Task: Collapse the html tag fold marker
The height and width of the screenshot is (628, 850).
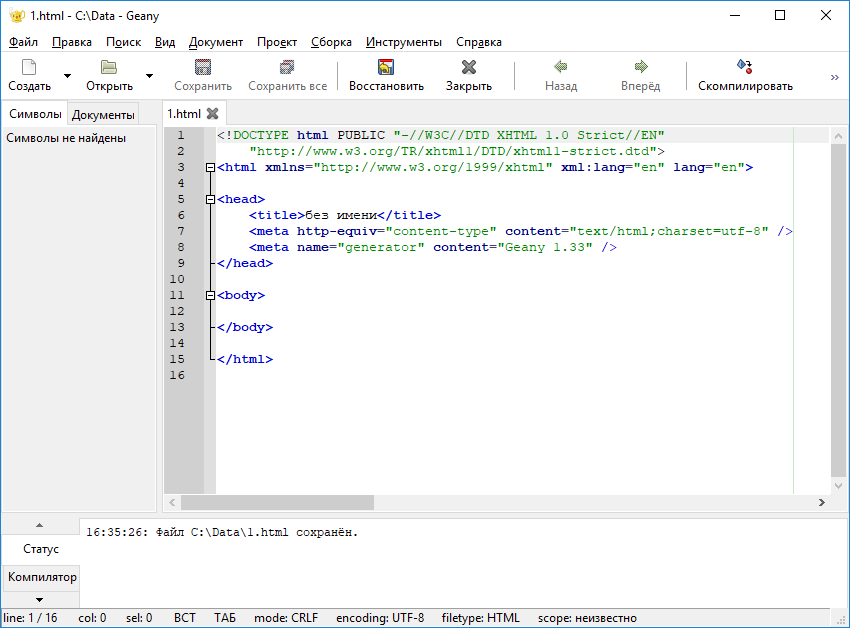Action: [210, 168]
